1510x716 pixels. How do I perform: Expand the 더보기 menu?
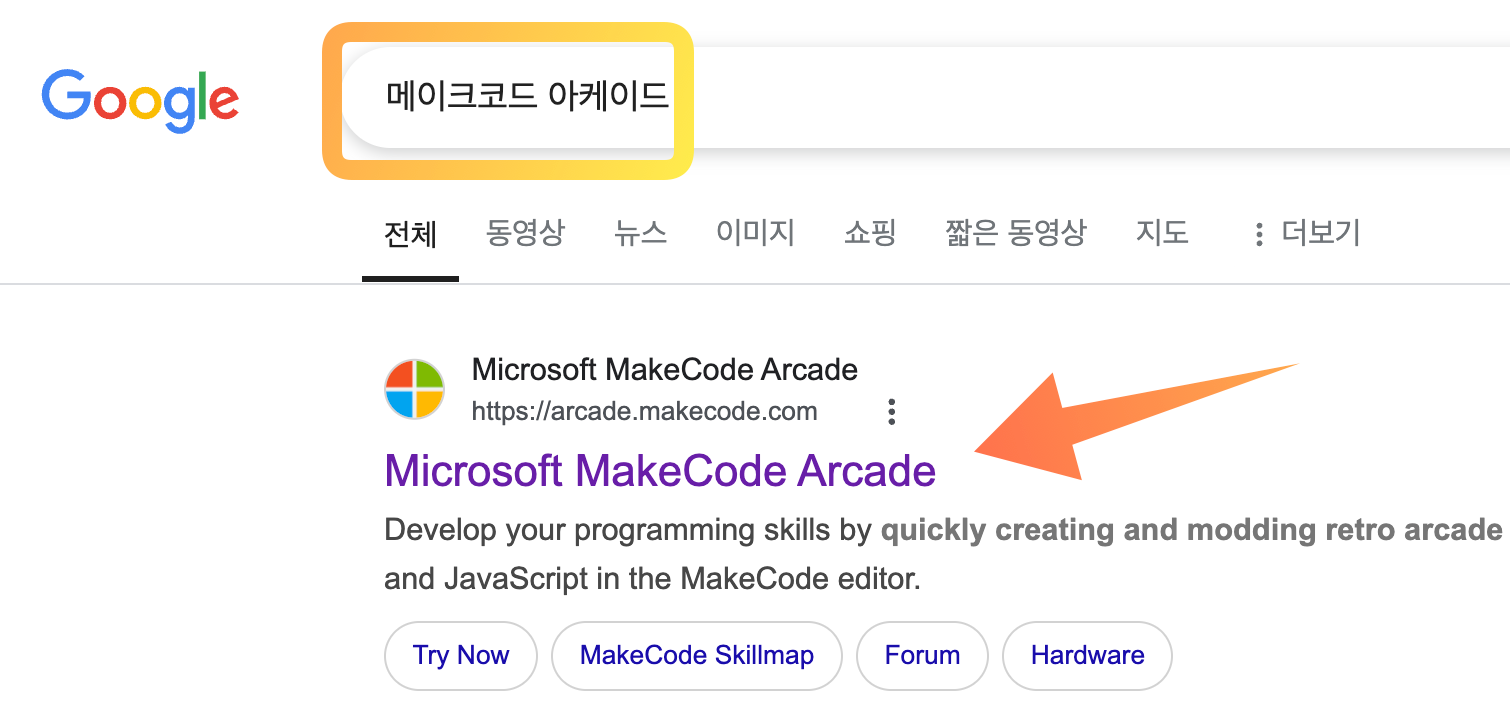point(1306,234)
